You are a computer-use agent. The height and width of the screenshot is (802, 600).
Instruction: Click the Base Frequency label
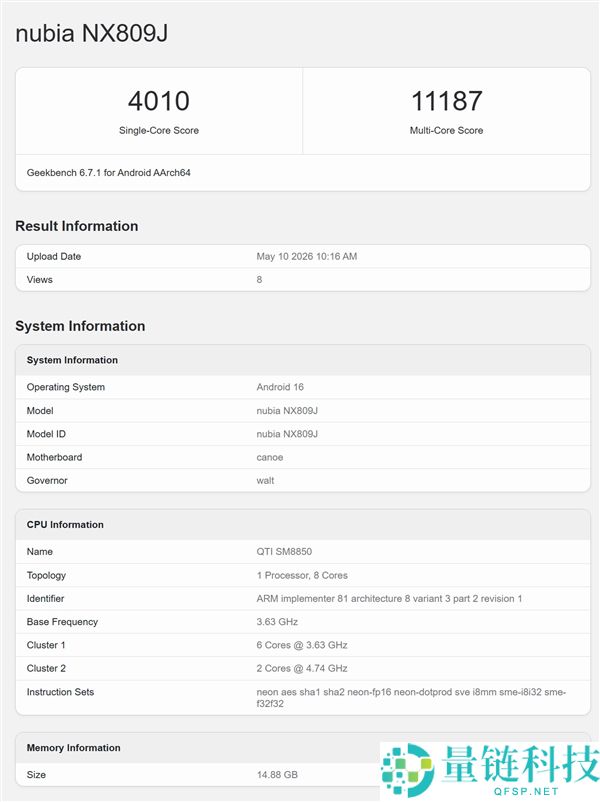pos(62,622)
